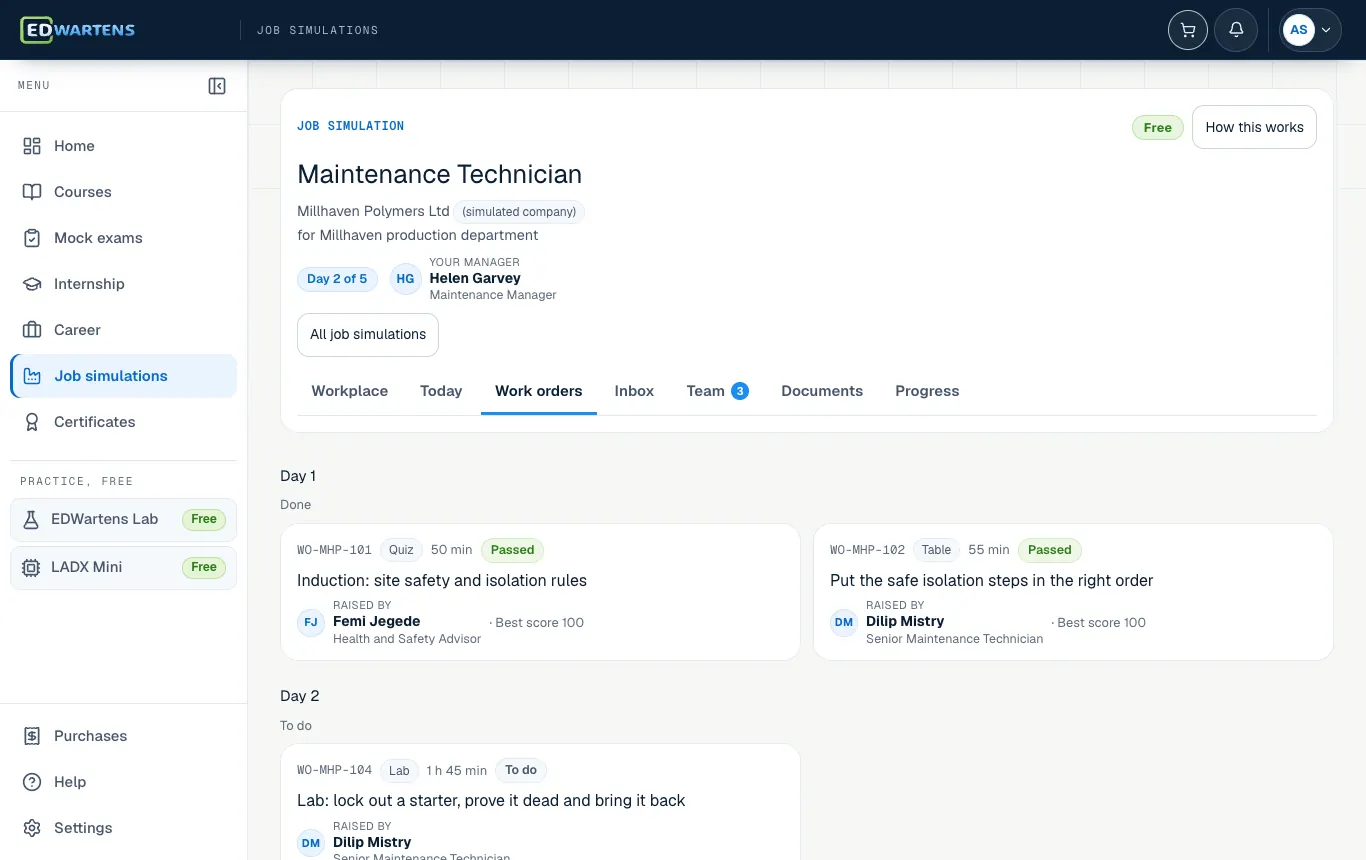Image resolution: width=1366 pixels, height=860 pixels.
Task: Click the Internship graduation cap icon
Action: [x=32, y=284]
